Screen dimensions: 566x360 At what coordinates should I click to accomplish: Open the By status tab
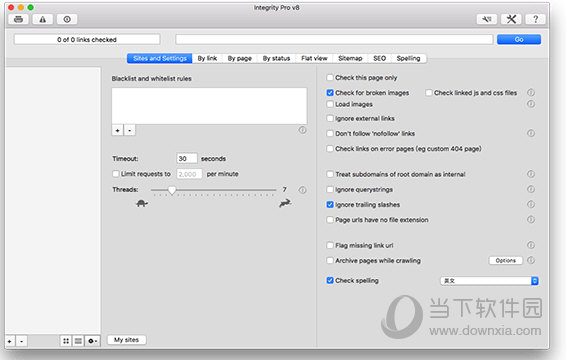[x=276, y=58]
